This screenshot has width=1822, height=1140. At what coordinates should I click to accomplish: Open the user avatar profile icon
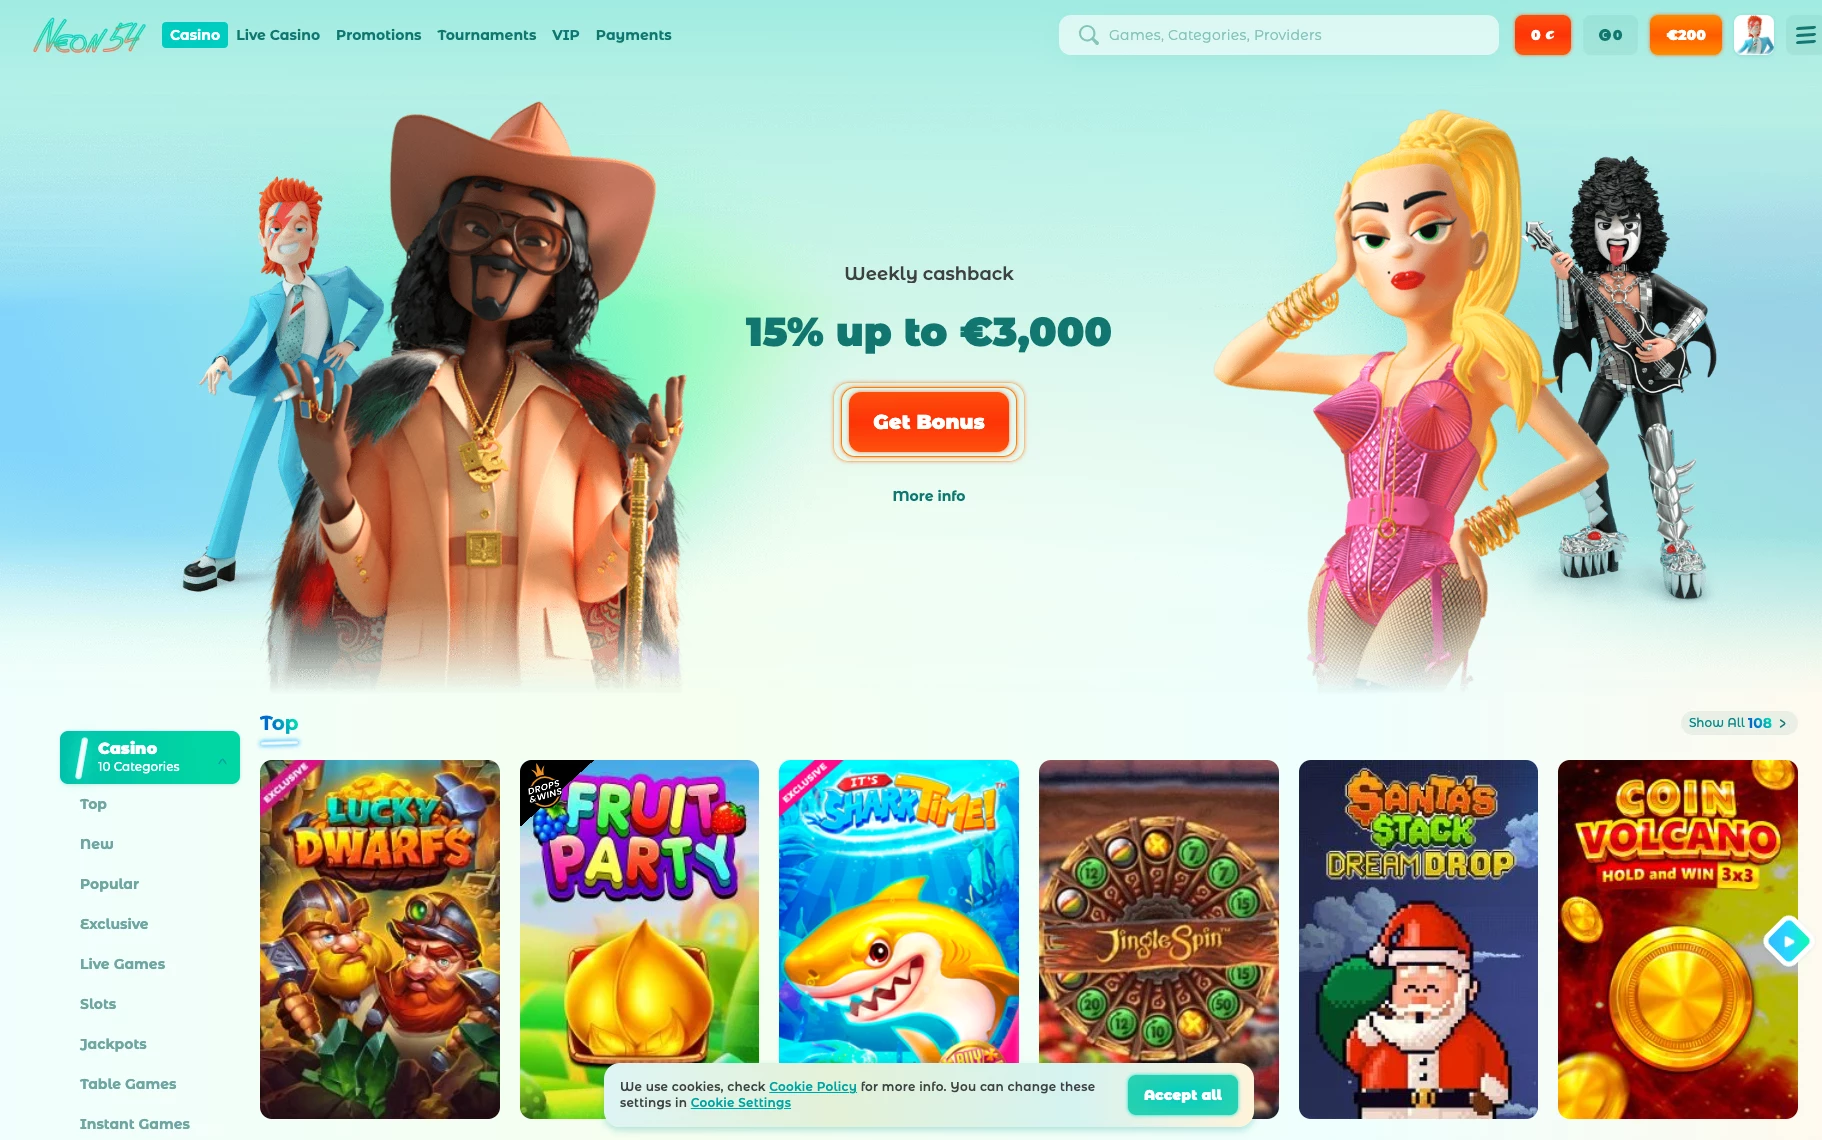[1754, 35]
